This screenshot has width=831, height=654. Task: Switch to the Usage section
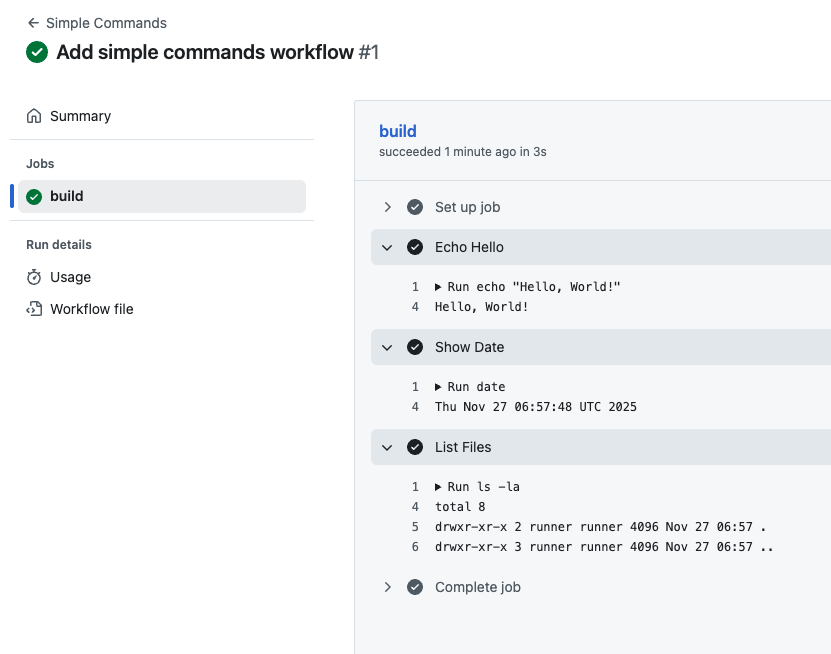click(71, 277)
